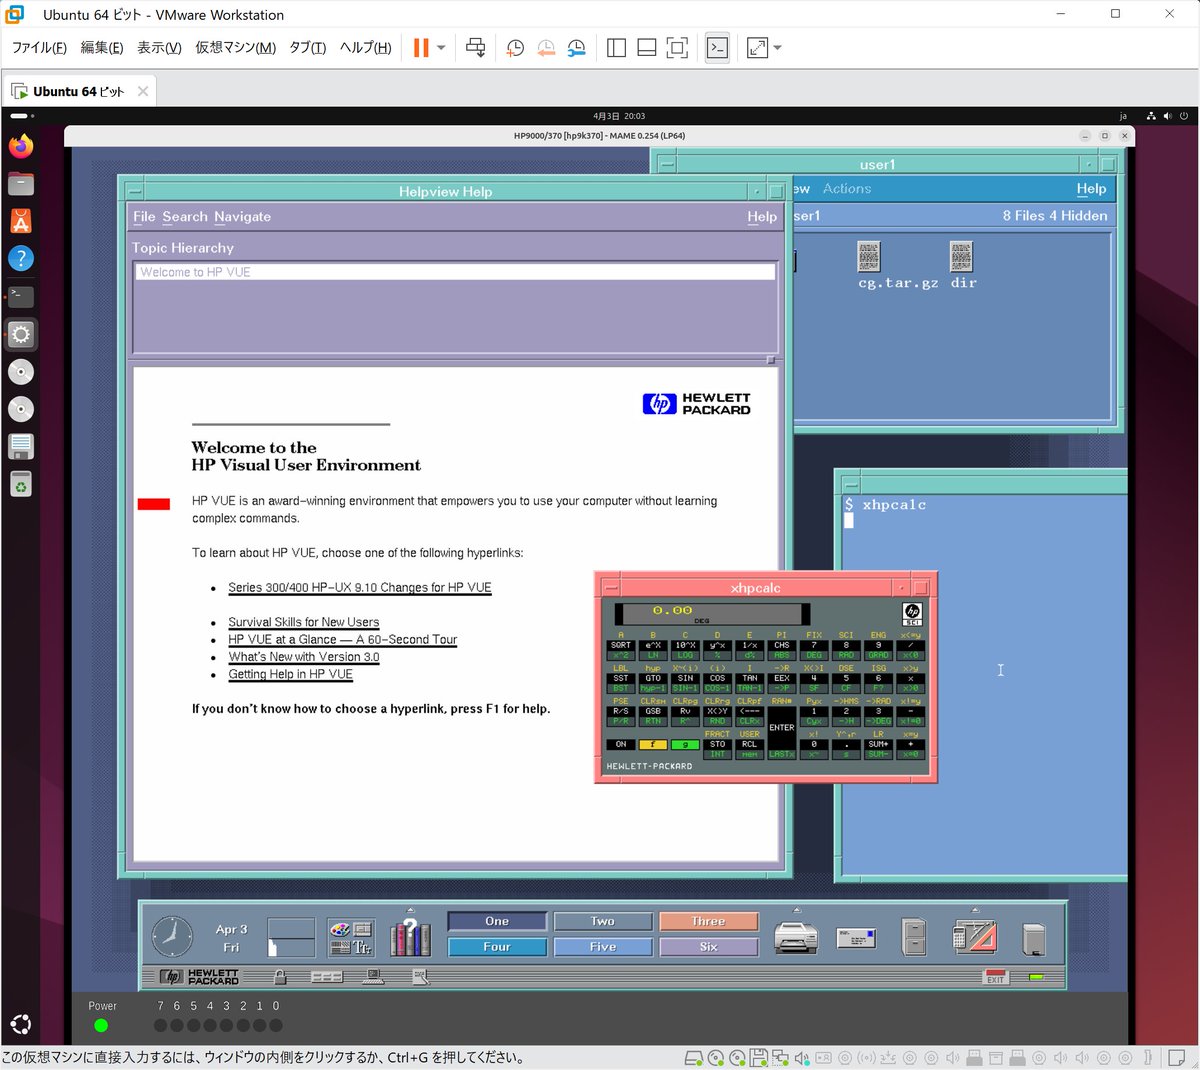The height and width of the screenshot is (1070, 1200).
Task: Open VMware snapshot manager icon
Action: click(x=577, y=48)
